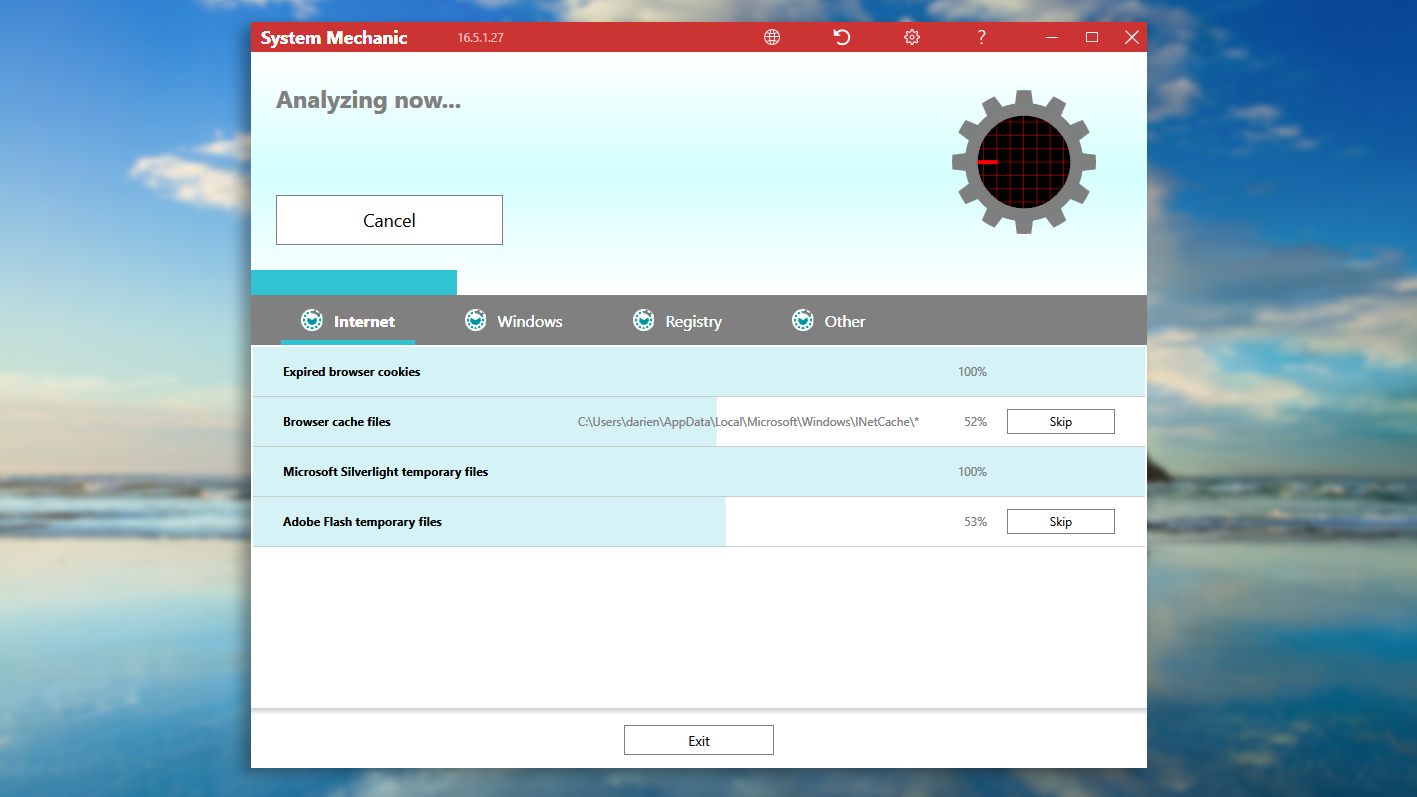Click the 53% progress value

[975, 522]
